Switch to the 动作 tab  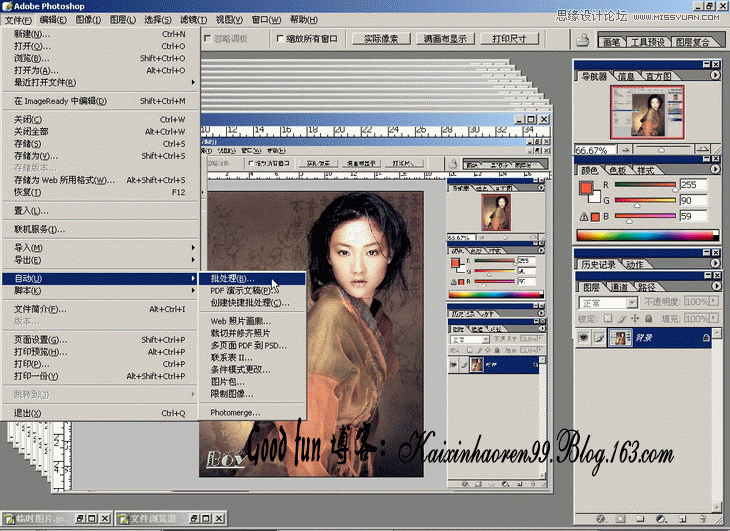click(x=635, y=265)
